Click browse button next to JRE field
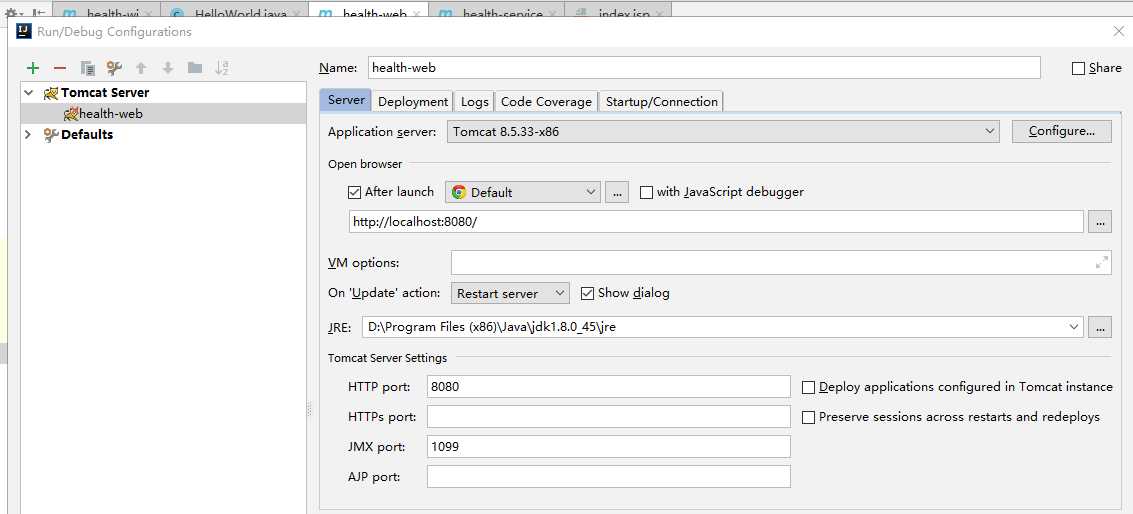 click(x=1100, y=327)
